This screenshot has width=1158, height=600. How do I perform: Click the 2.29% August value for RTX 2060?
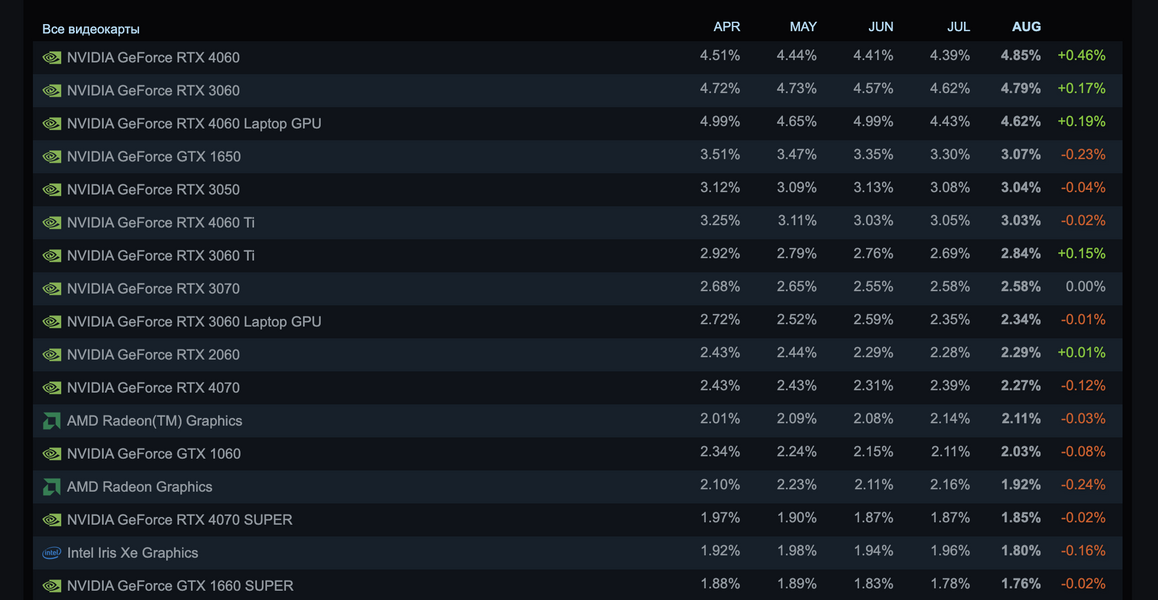[1020, 353]
